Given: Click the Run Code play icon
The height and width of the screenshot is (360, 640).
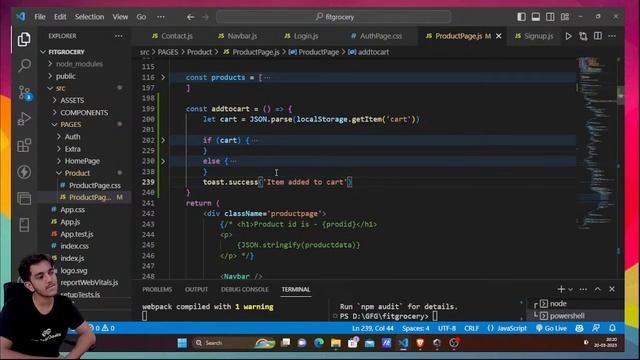Looking at the screenshot, I should (568, 36).
